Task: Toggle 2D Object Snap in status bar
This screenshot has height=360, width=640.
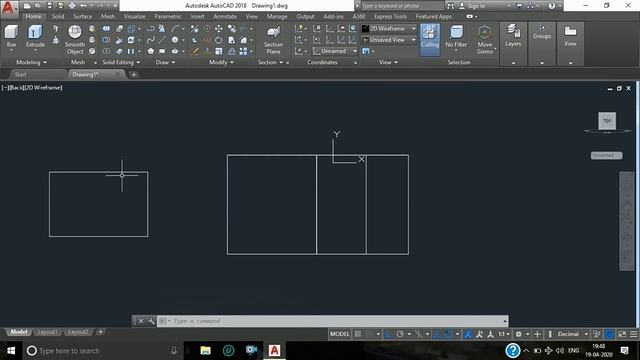Action: click(x=449, y=334)
